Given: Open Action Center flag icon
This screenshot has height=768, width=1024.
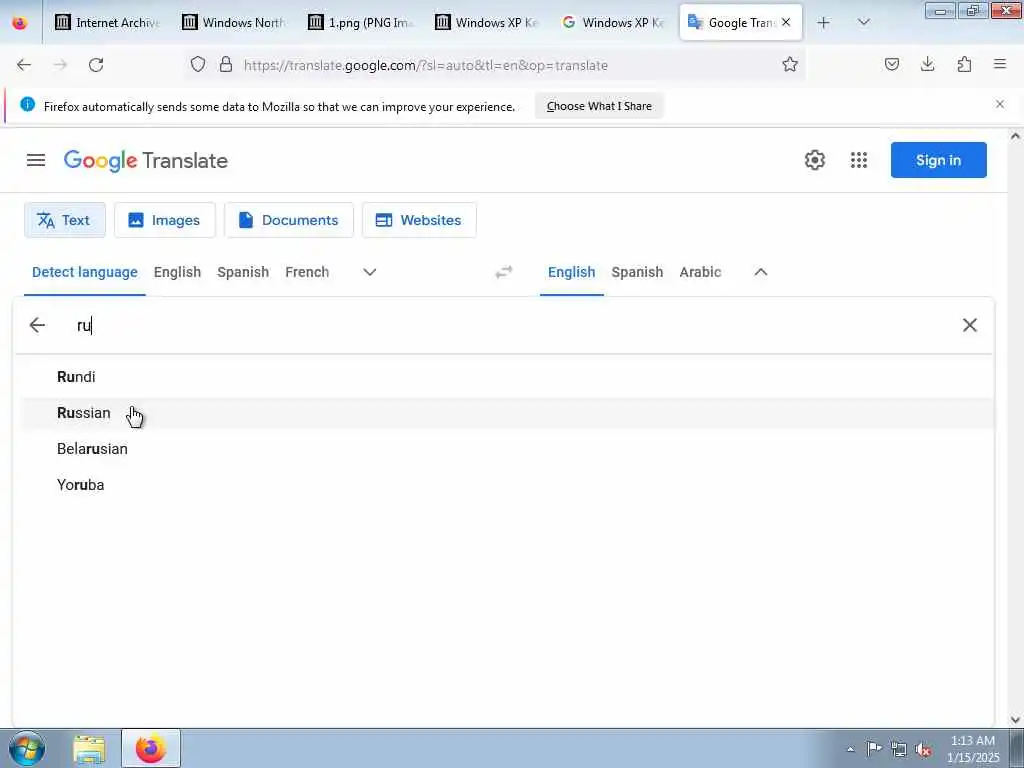Looking at the screenshot, I should click(873, 749).
